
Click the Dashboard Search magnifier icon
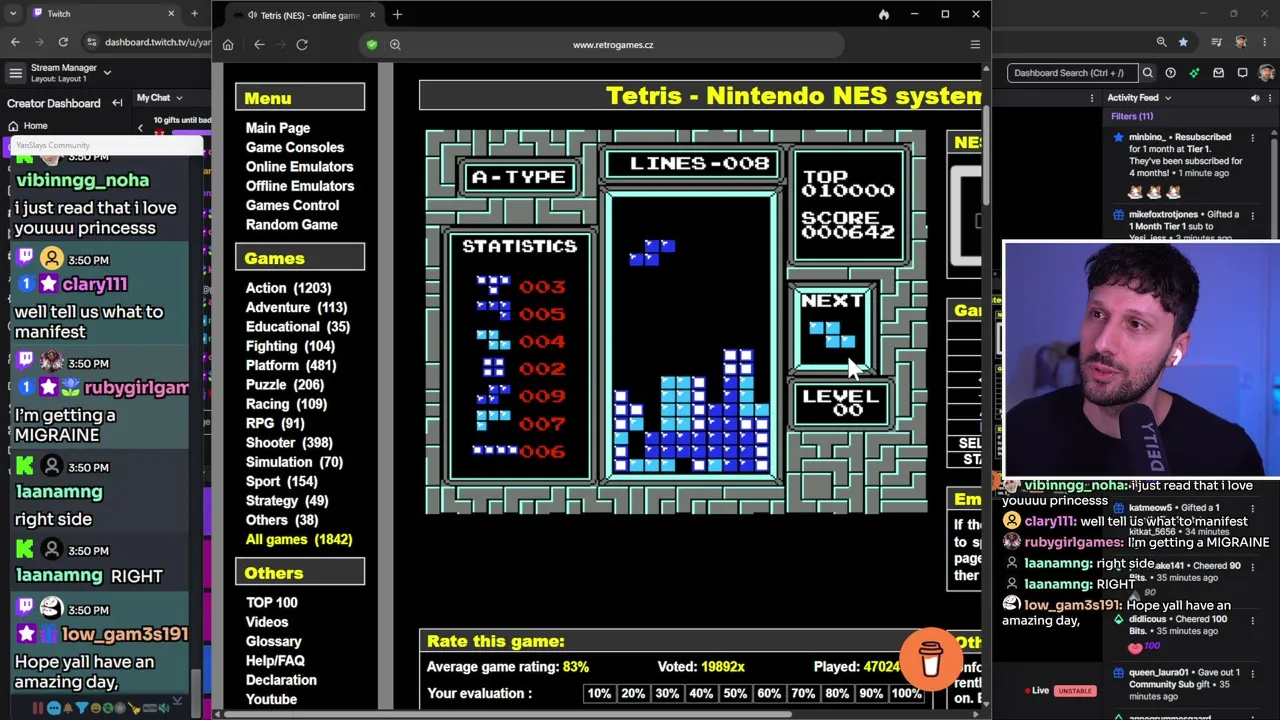pos(1148,72)
